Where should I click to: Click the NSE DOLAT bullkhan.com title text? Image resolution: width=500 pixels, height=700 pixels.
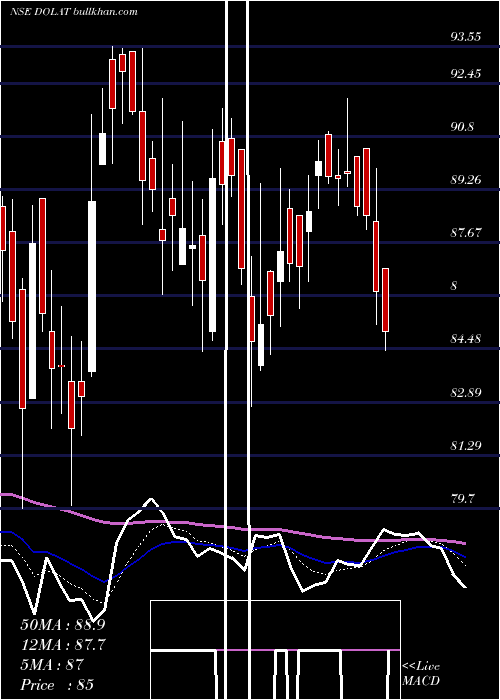point(74,12)
